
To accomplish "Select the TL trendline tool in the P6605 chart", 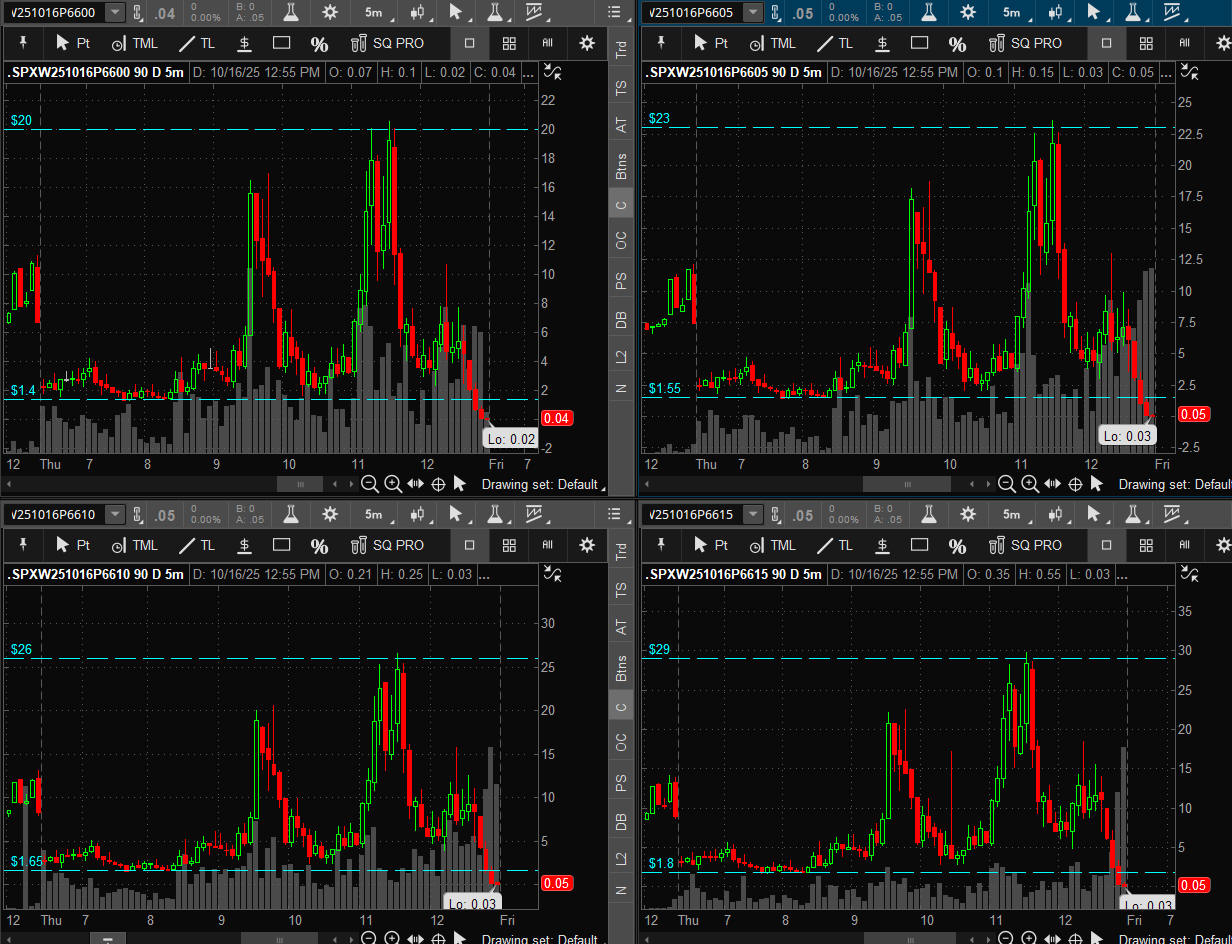I will coord(838,43).
